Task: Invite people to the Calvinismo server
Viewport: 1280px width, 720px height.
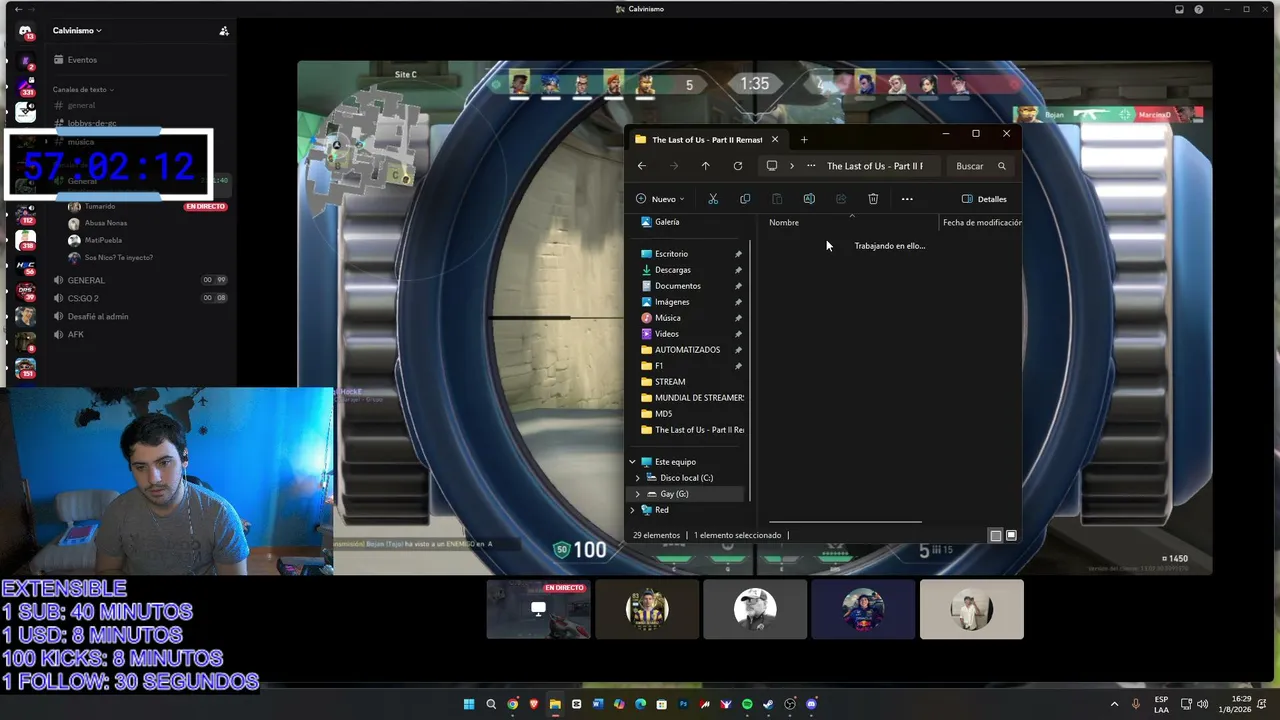Action: coord(224,31)
